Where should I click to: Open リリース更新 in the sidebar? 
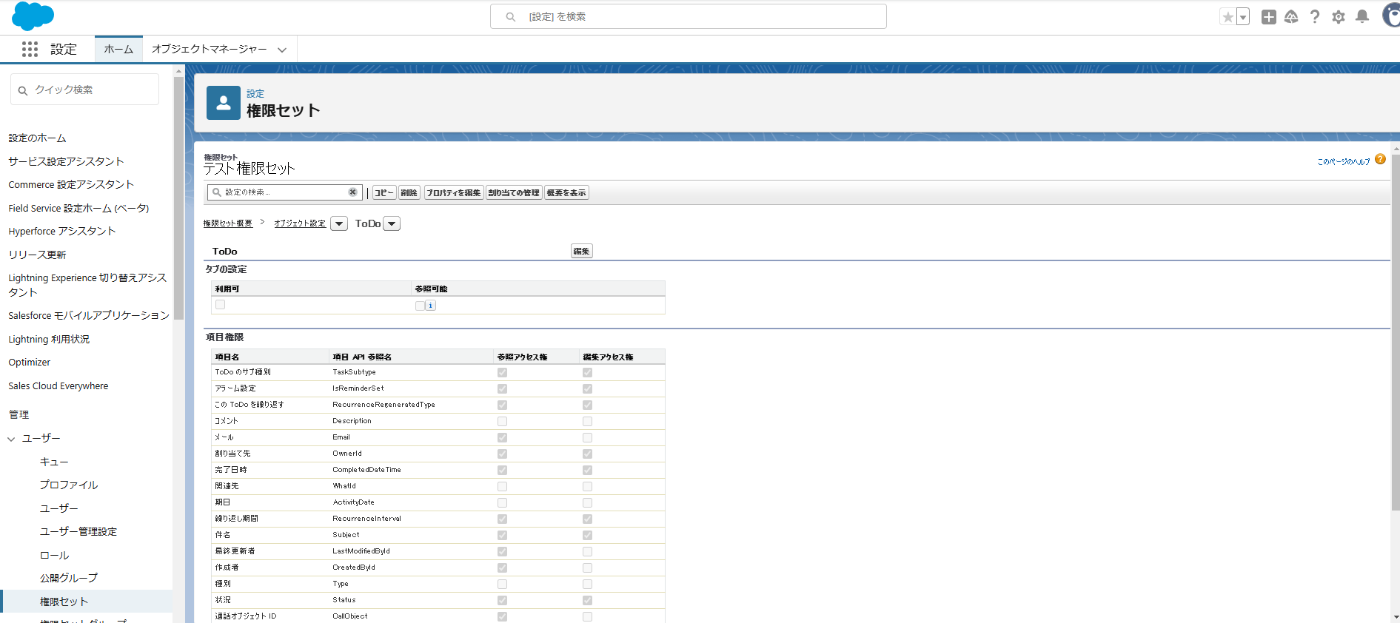[37, 254]
